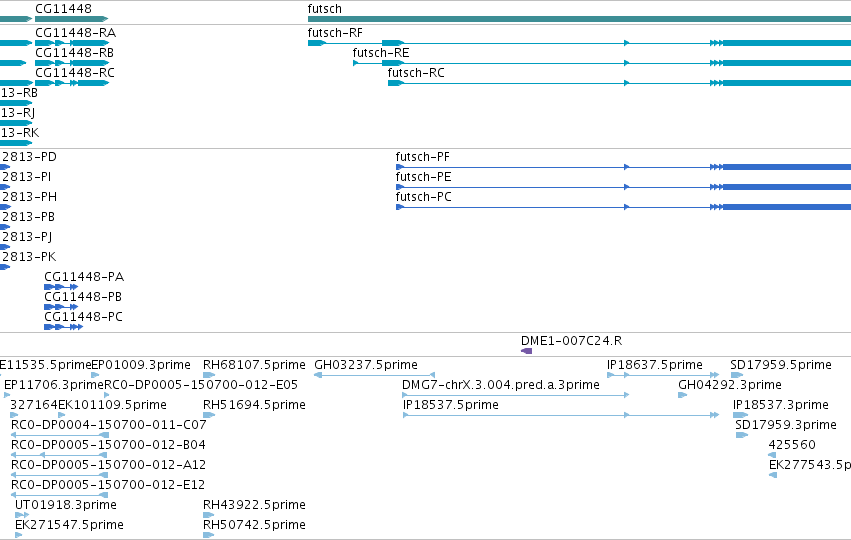Select the SD17959.3prime arrow glyph
This screenshot has height=540, width=851.
(x=742, y=435)
